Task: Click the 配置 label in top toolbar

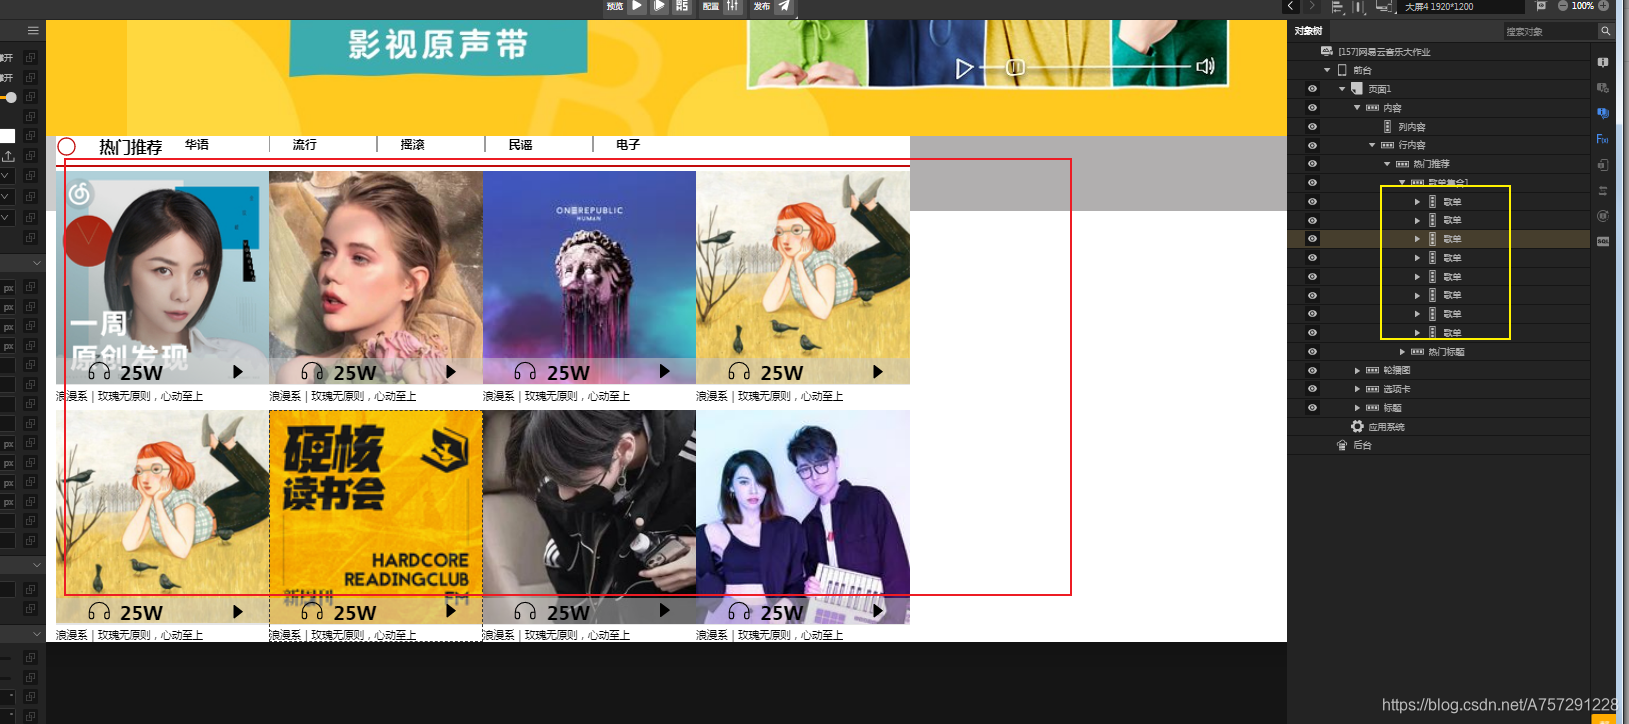Action: 711,6
